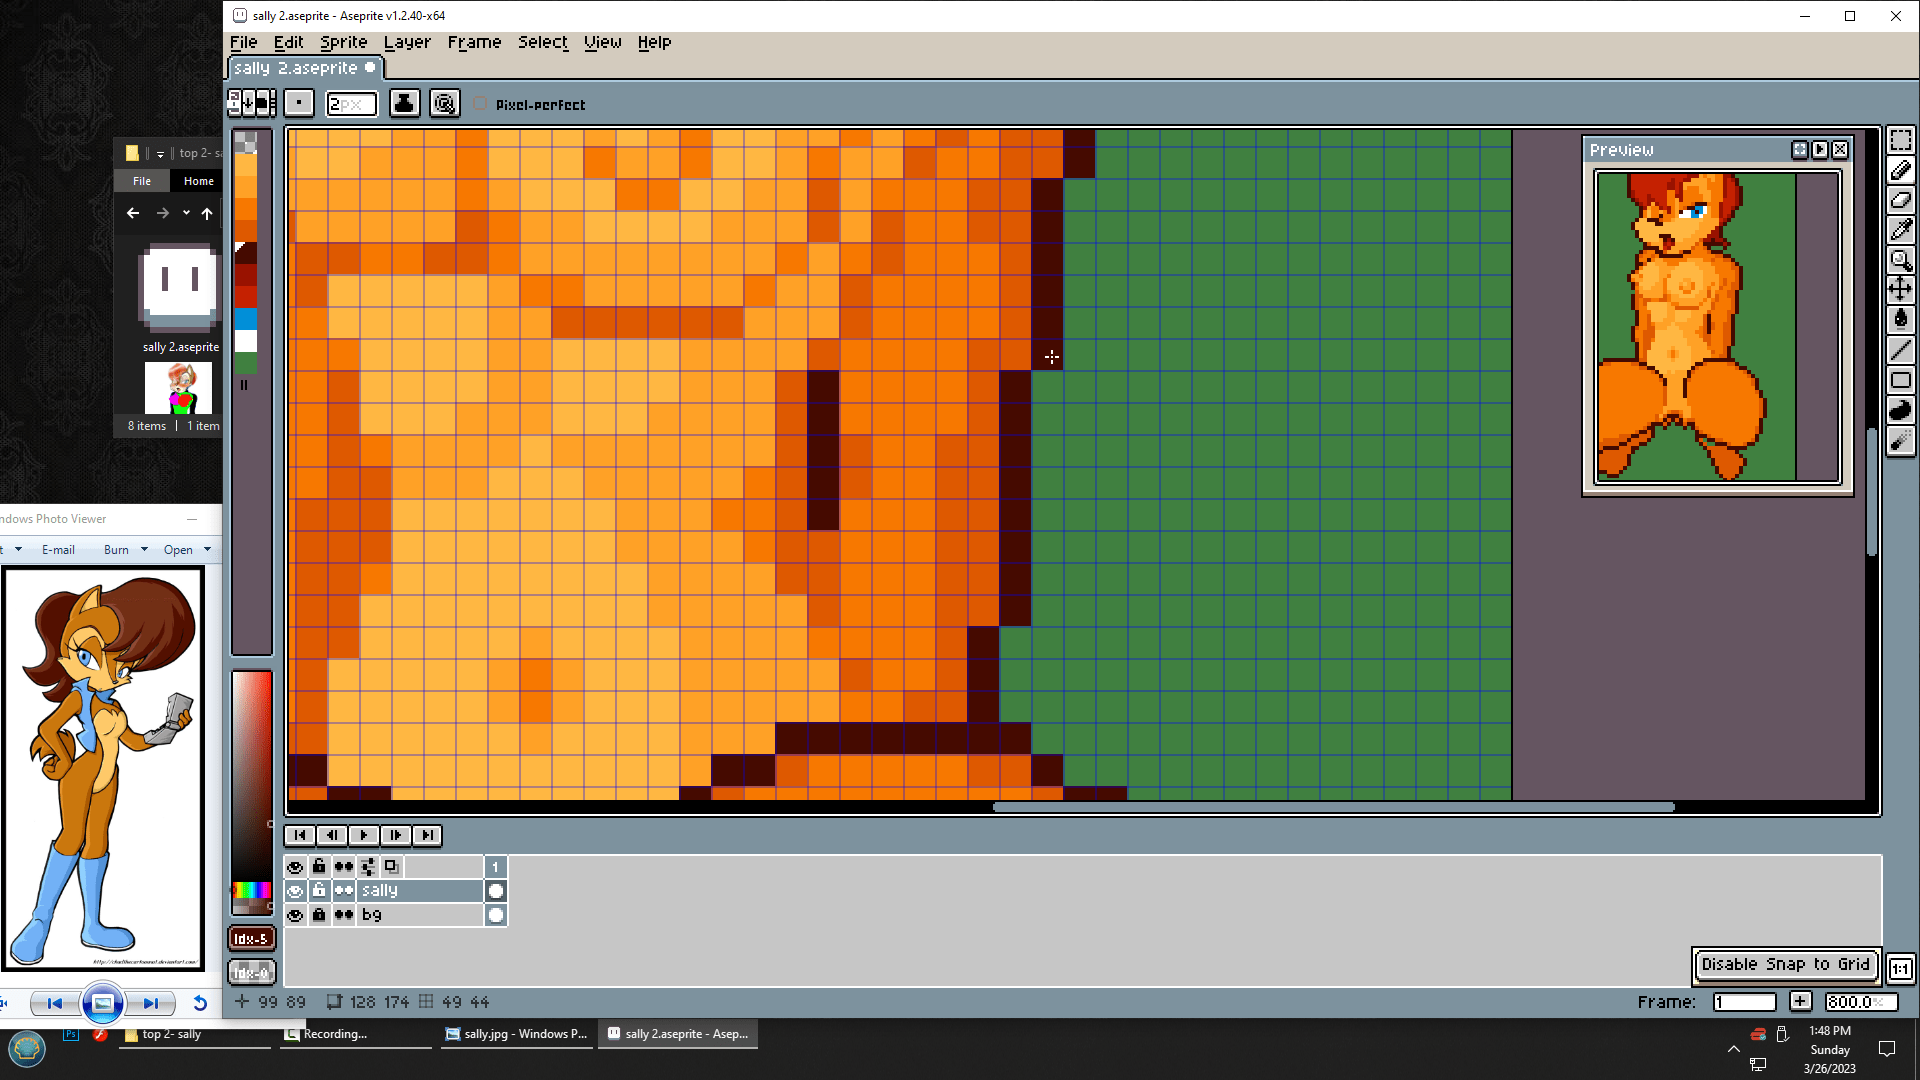Hide the sally layer with eye icon
The height and width of the screenshot is (1080, 1920).
[295, 891]
